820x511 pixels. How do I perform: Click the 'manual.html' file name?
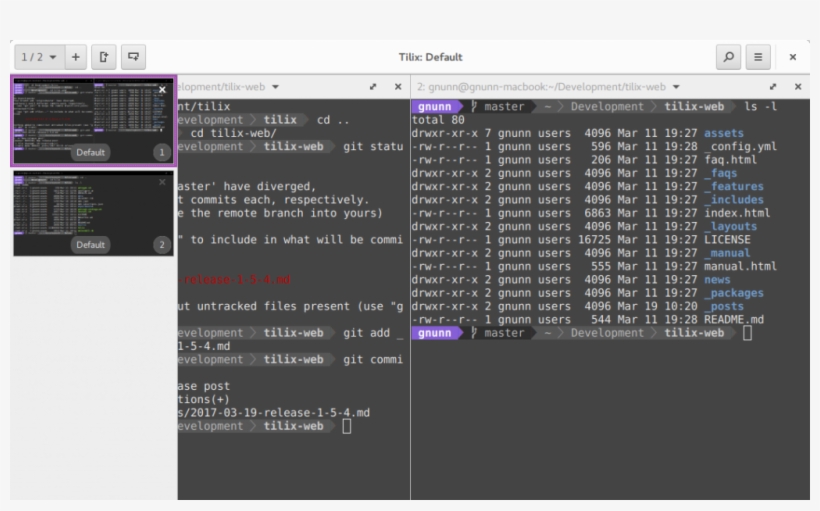click(741, 267)
